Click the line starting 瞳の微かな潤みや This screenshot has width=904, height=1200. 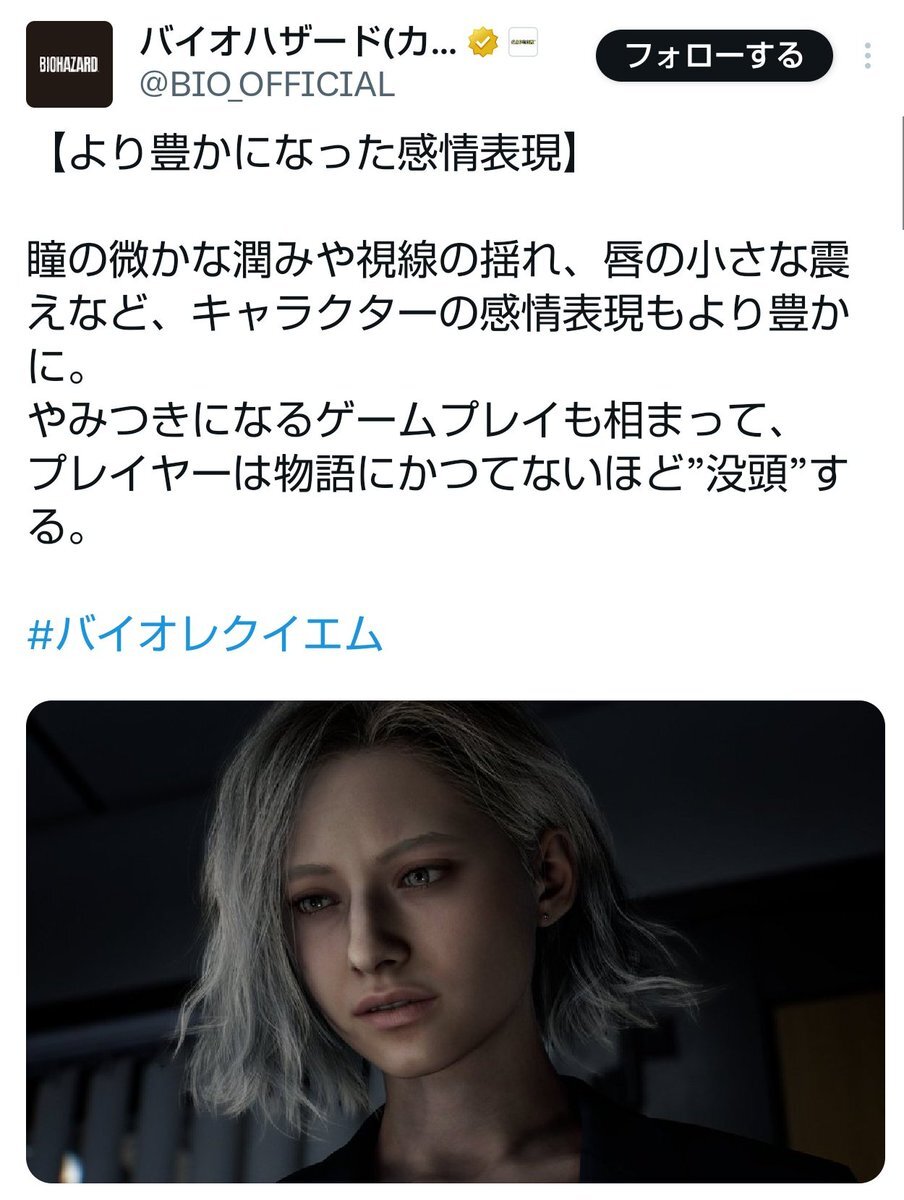[440, 264]
